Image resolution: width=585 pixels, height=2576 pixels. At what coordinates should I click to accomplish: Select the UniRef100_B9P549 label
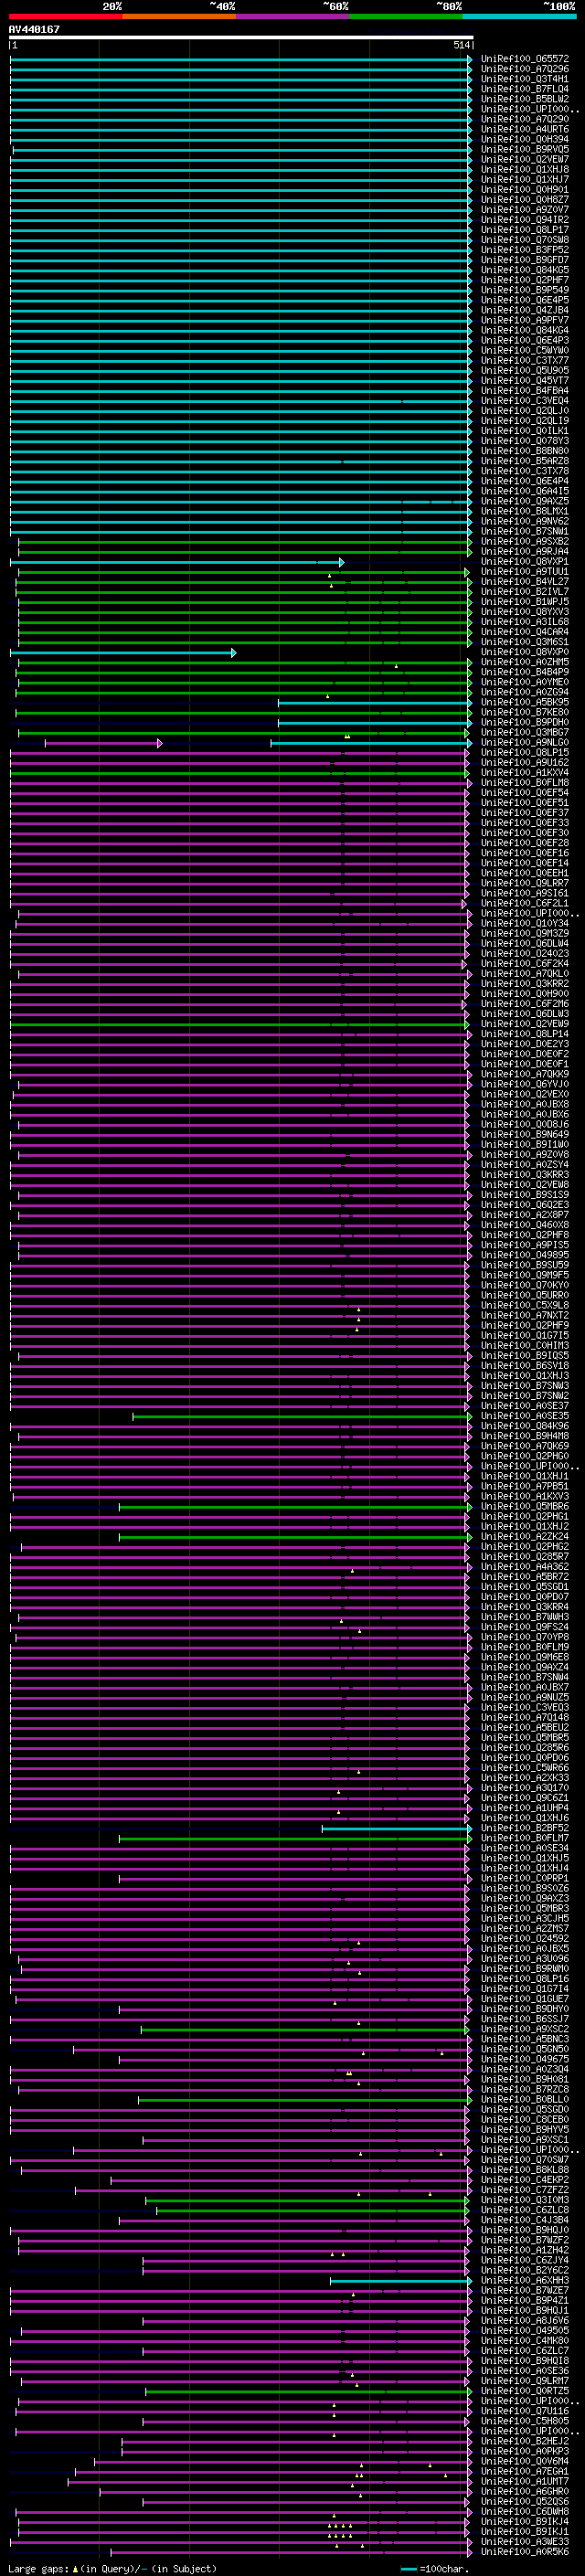click(x=525, y=290)
